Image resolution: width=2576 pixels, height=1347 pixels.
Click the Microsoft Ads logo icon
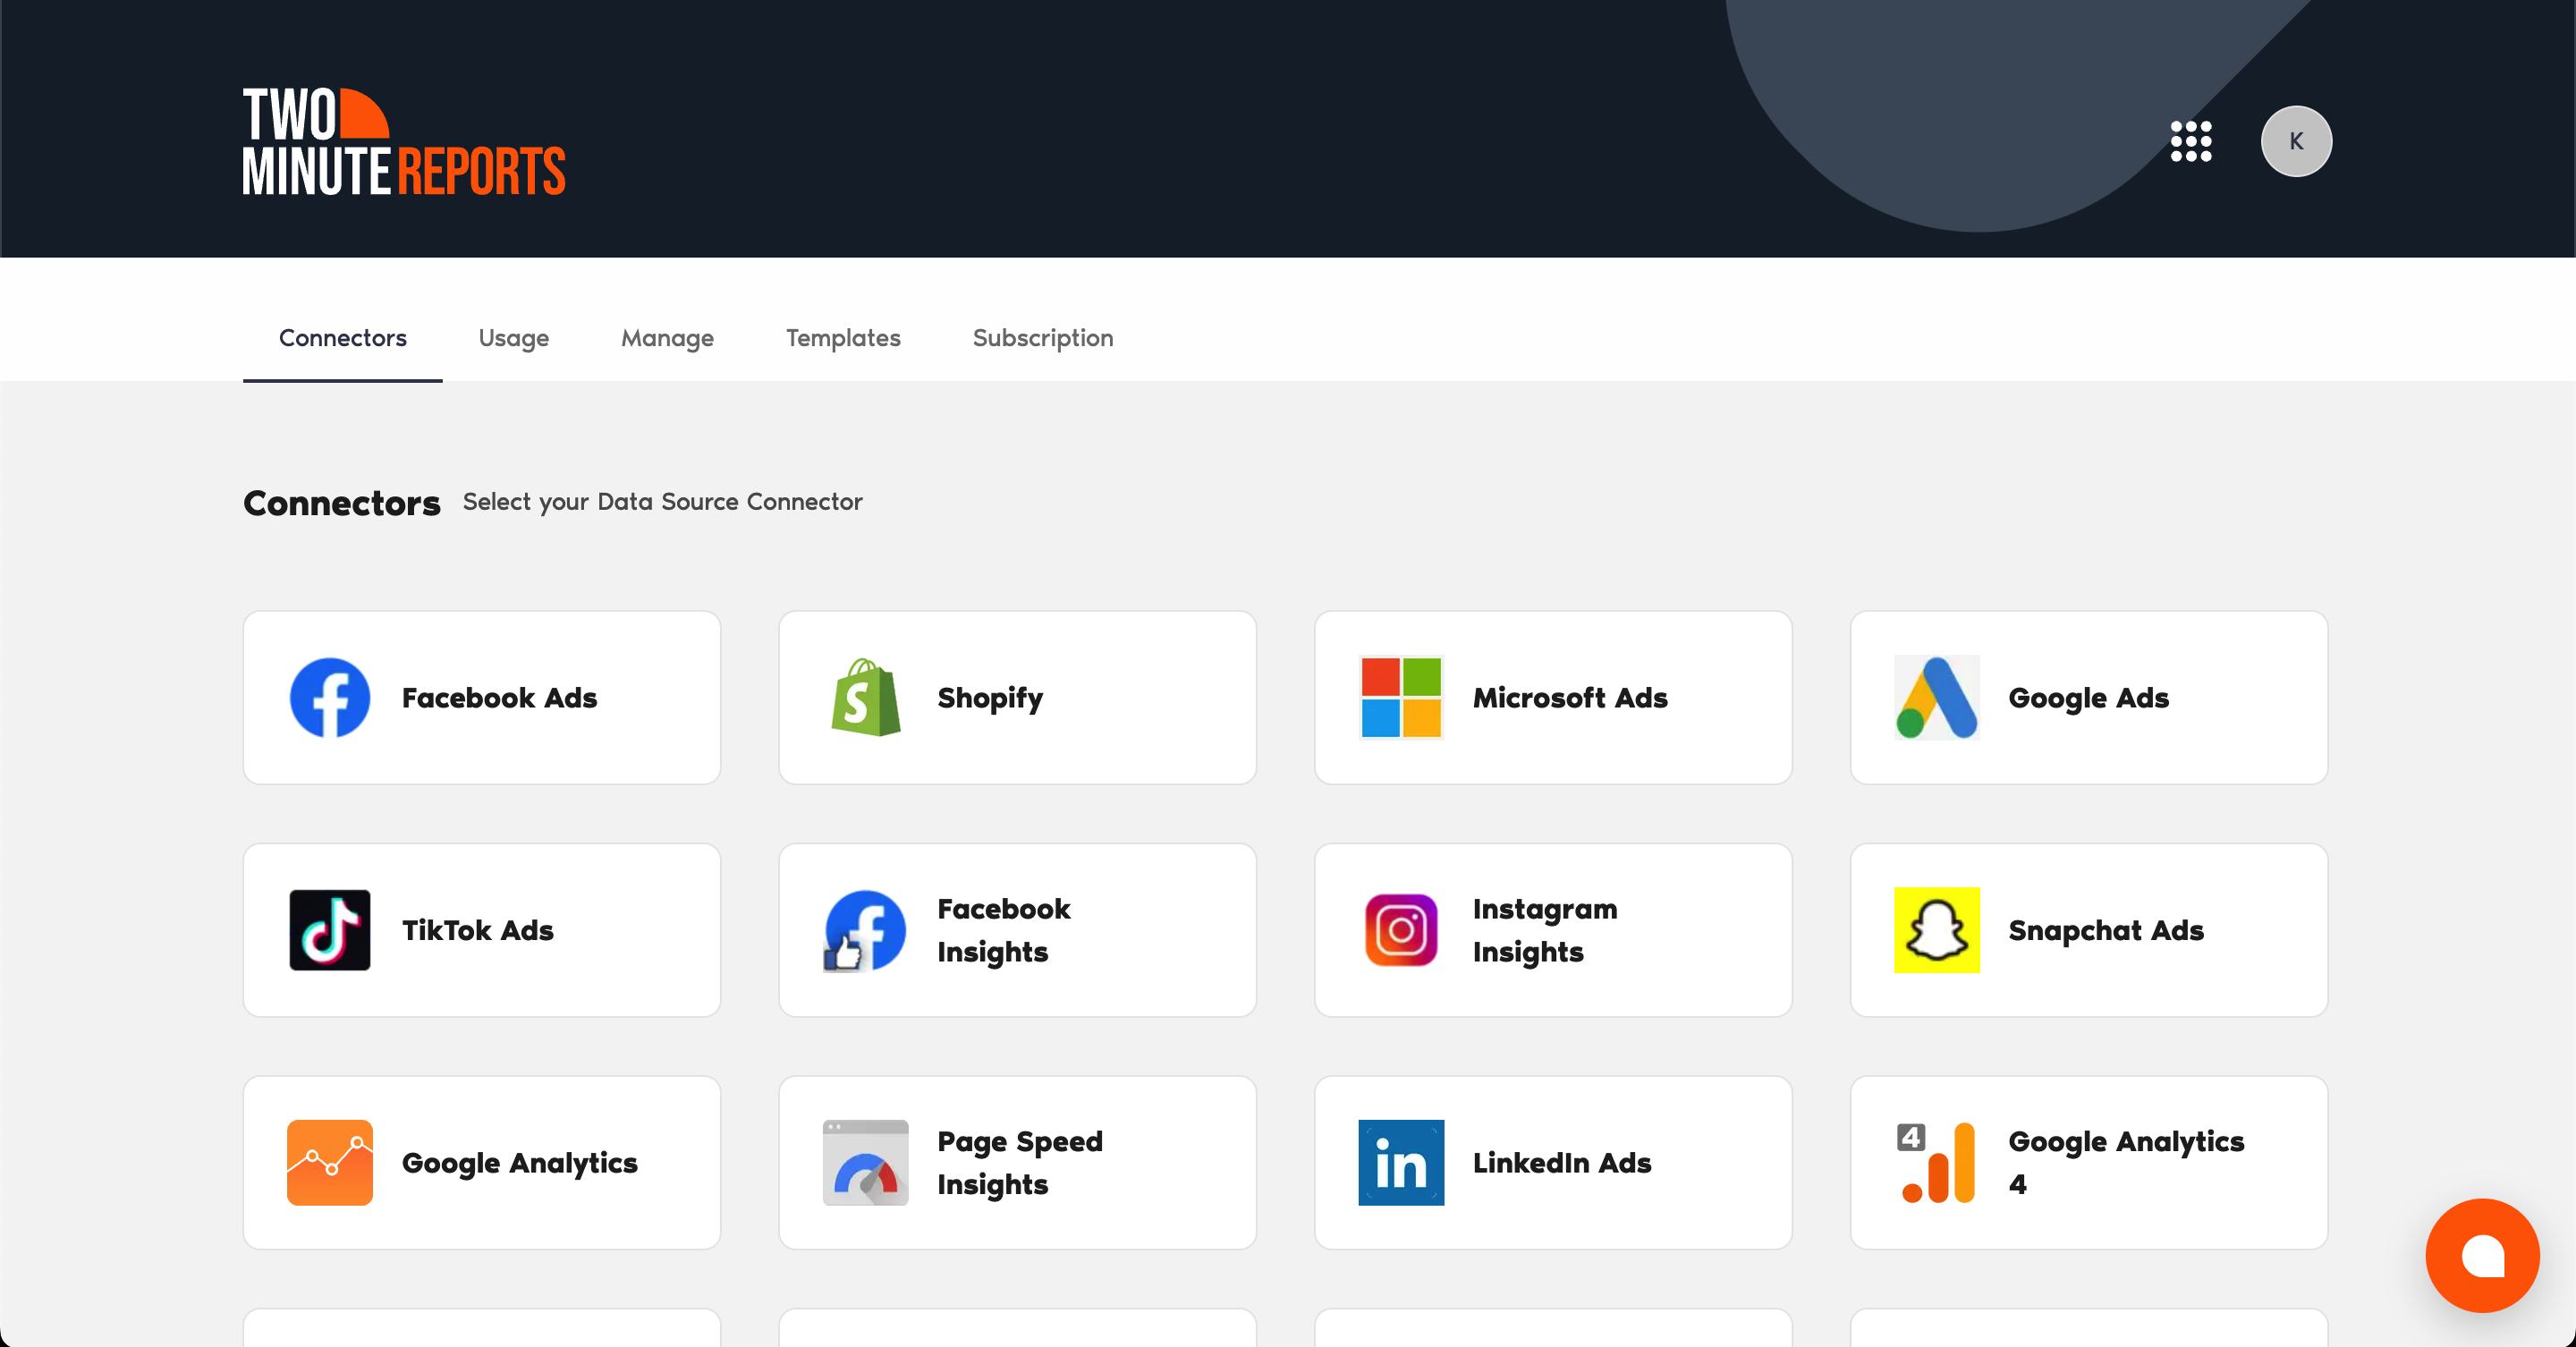(x=1401, y=698)
